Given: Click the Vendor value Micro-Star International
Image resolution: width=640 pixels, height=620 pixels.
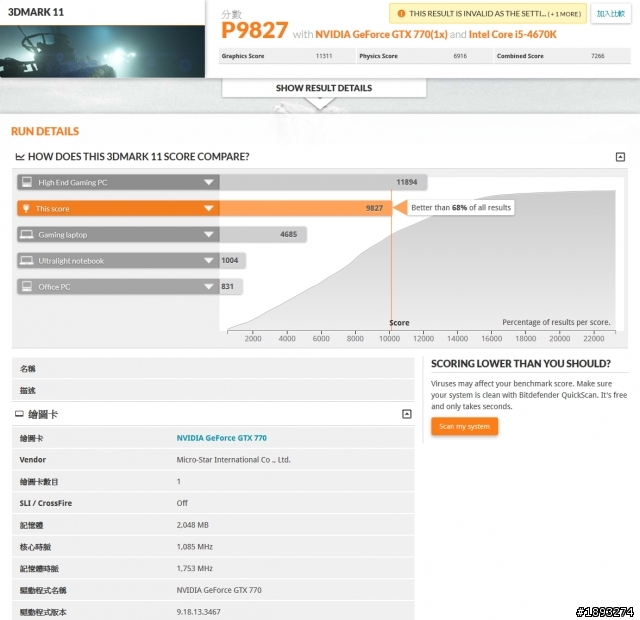Looking at the screenshot, I should (233, 460).
